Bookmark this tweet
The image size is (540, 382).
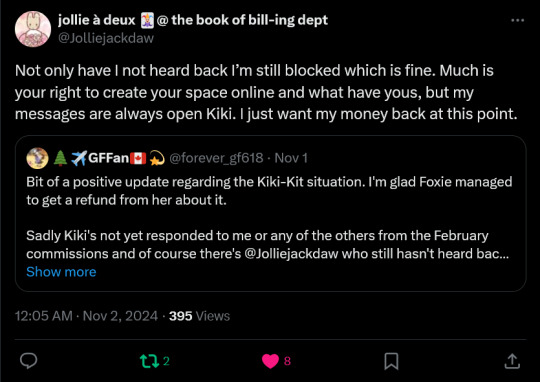pyautogui.click(x=391, y=361)
